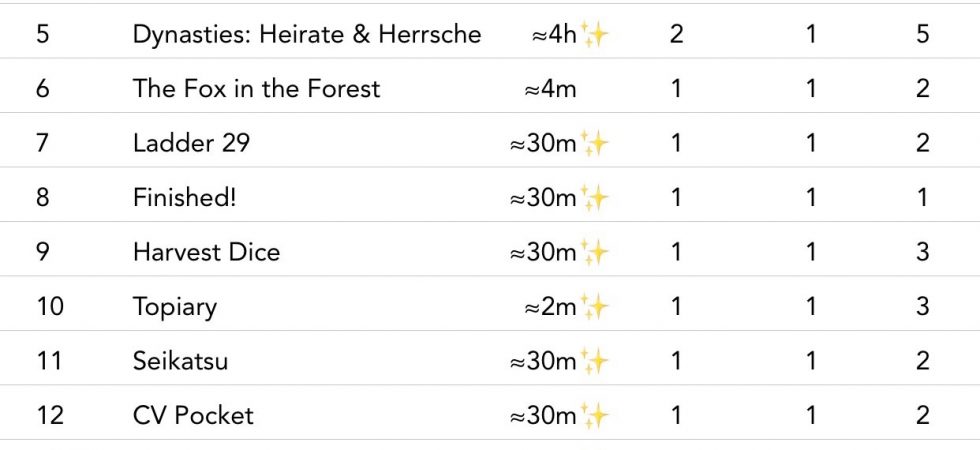Select the Topiary game title

(174, 306)
